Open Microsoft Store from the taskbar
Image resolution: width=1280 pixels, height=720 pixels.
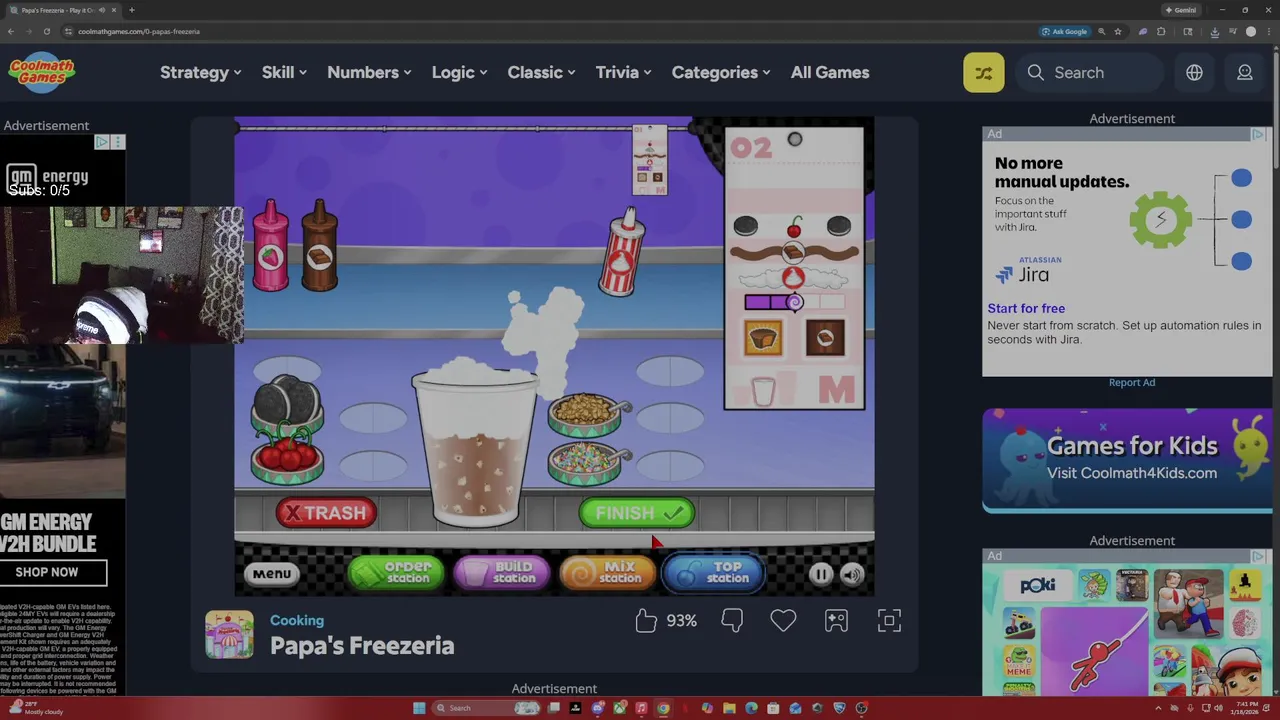coord(773,708)
